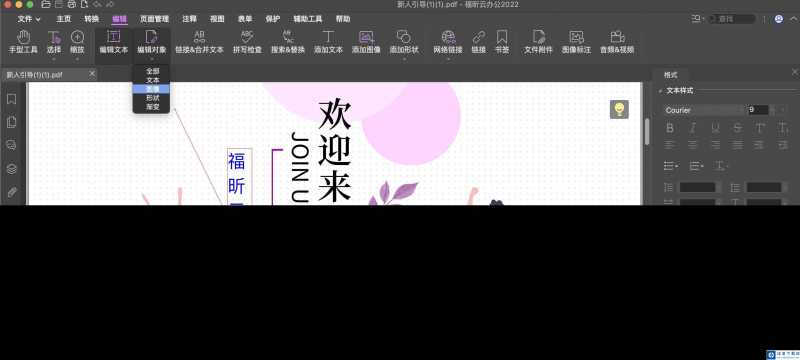The height and width of the screenshot is (360, 800).
Task: Toggle subscript in text style panel
Action: tap(783, 128)
